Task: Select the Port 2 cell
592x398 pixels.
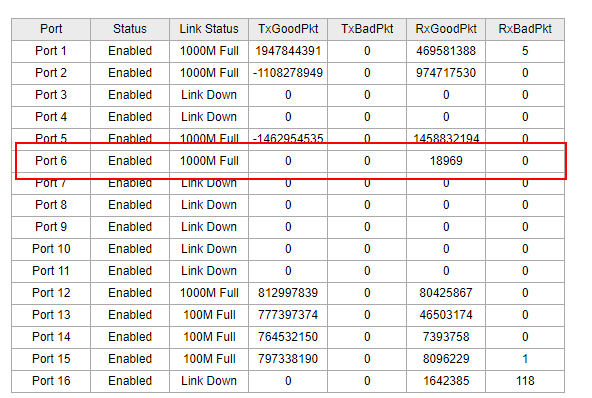Action: pyautogui.click(x=51, y=73)
